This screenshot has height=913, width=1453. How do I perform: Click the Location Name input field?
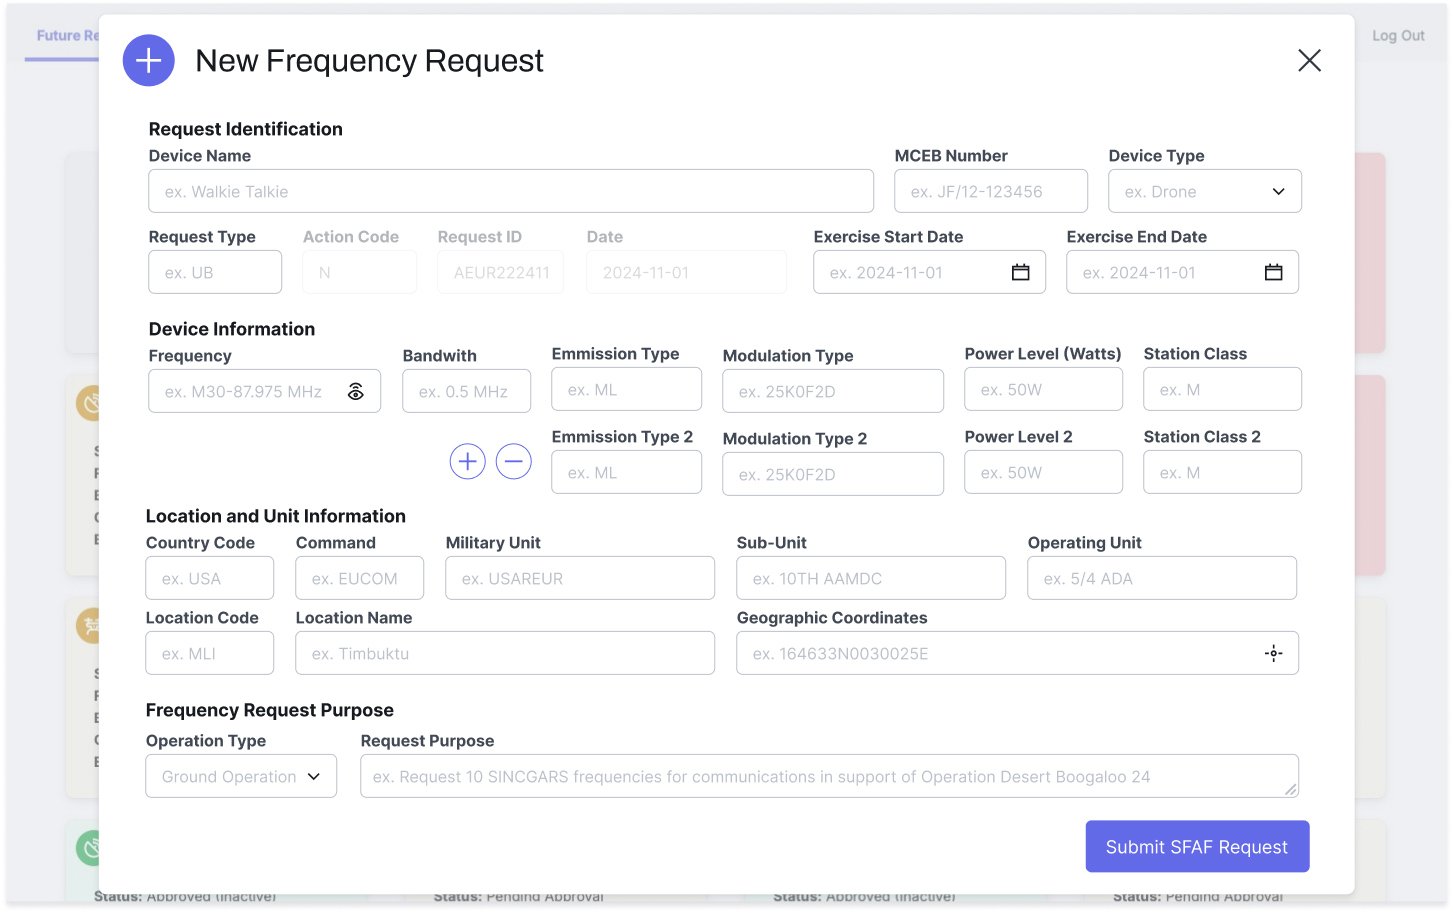click(x=504, y=654)
